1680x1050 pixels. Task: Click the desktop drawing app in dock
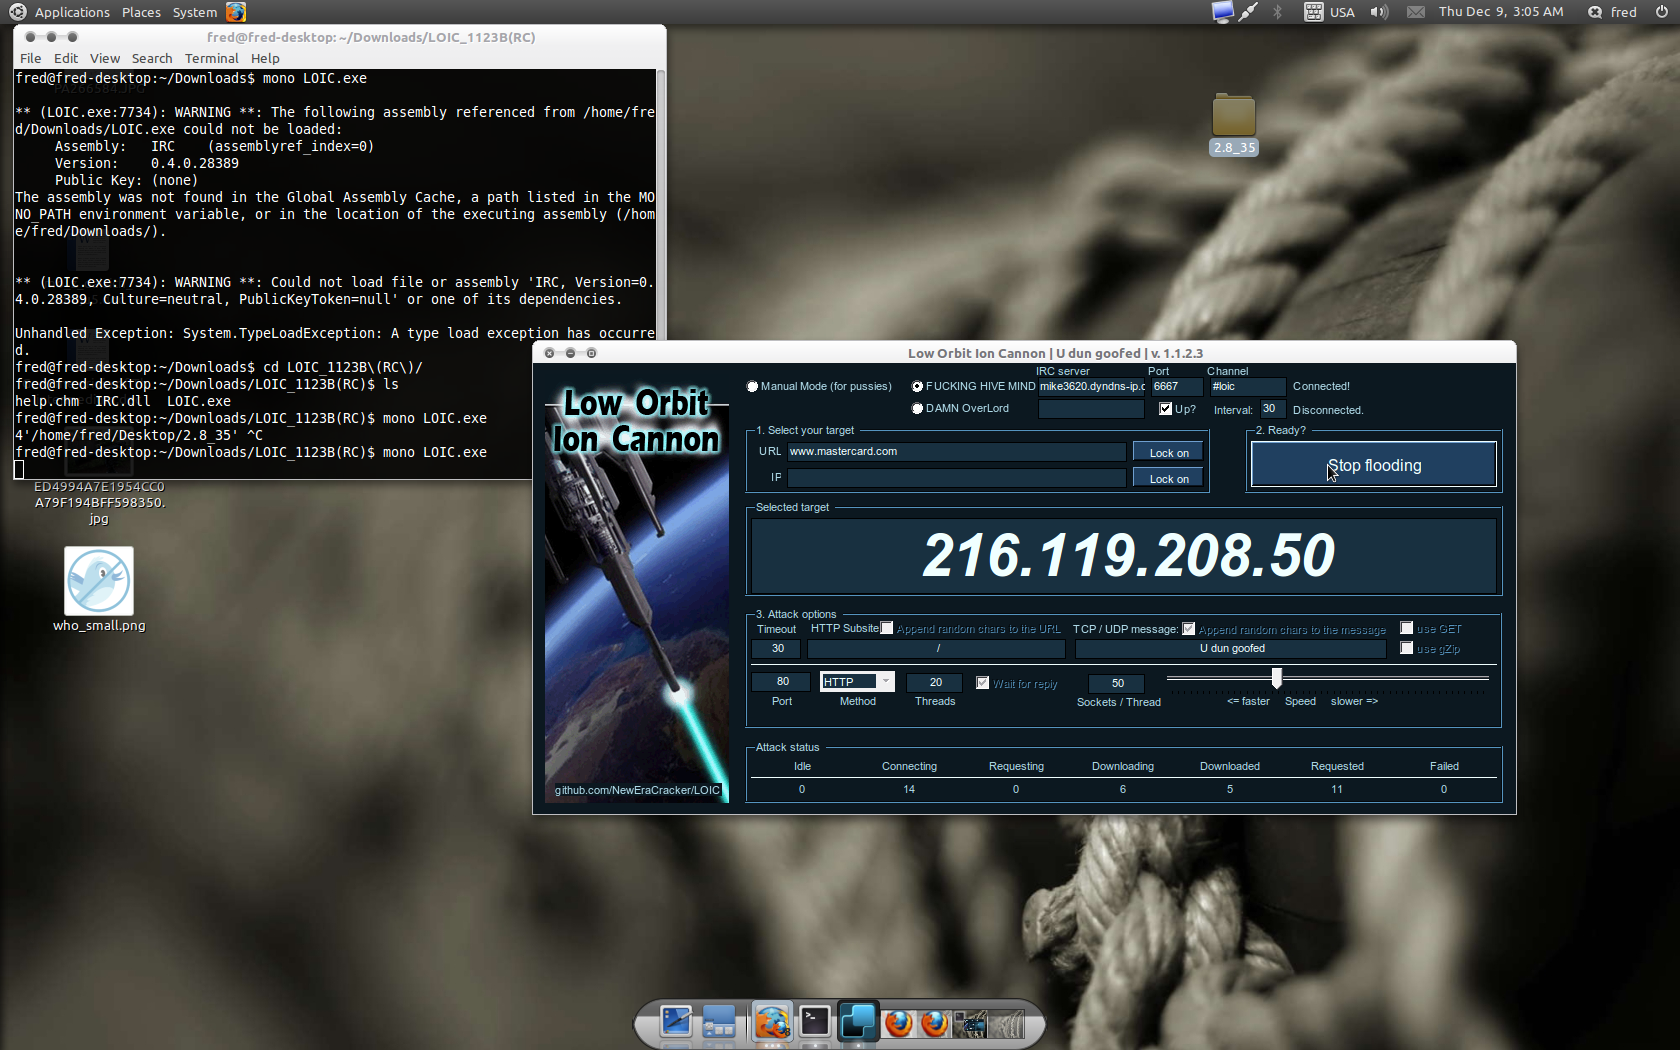click(677, 1022)
